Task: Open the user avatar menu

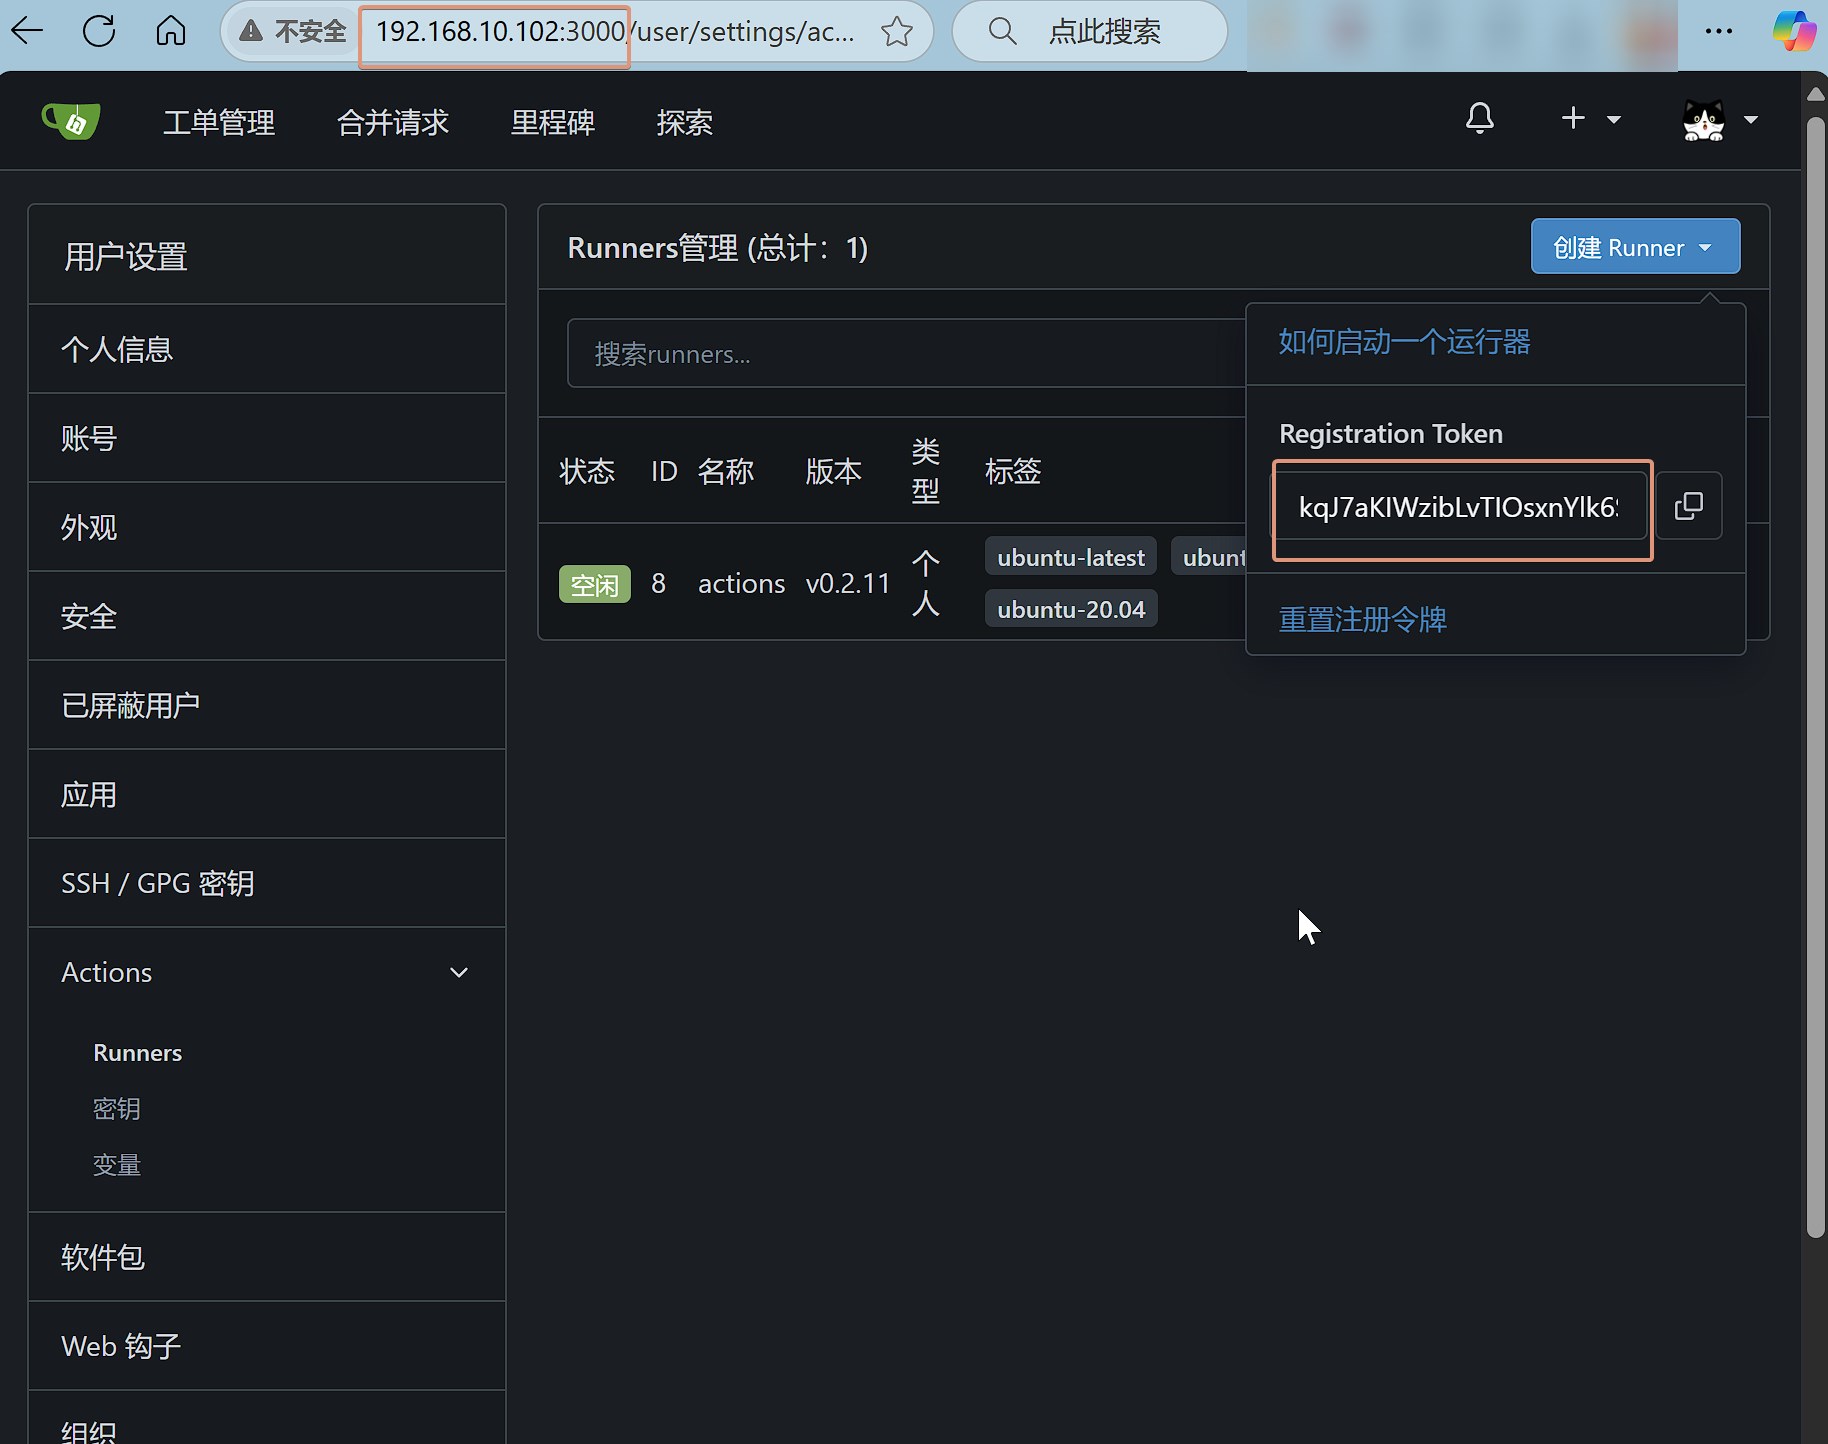Action: click(1719, 120)
